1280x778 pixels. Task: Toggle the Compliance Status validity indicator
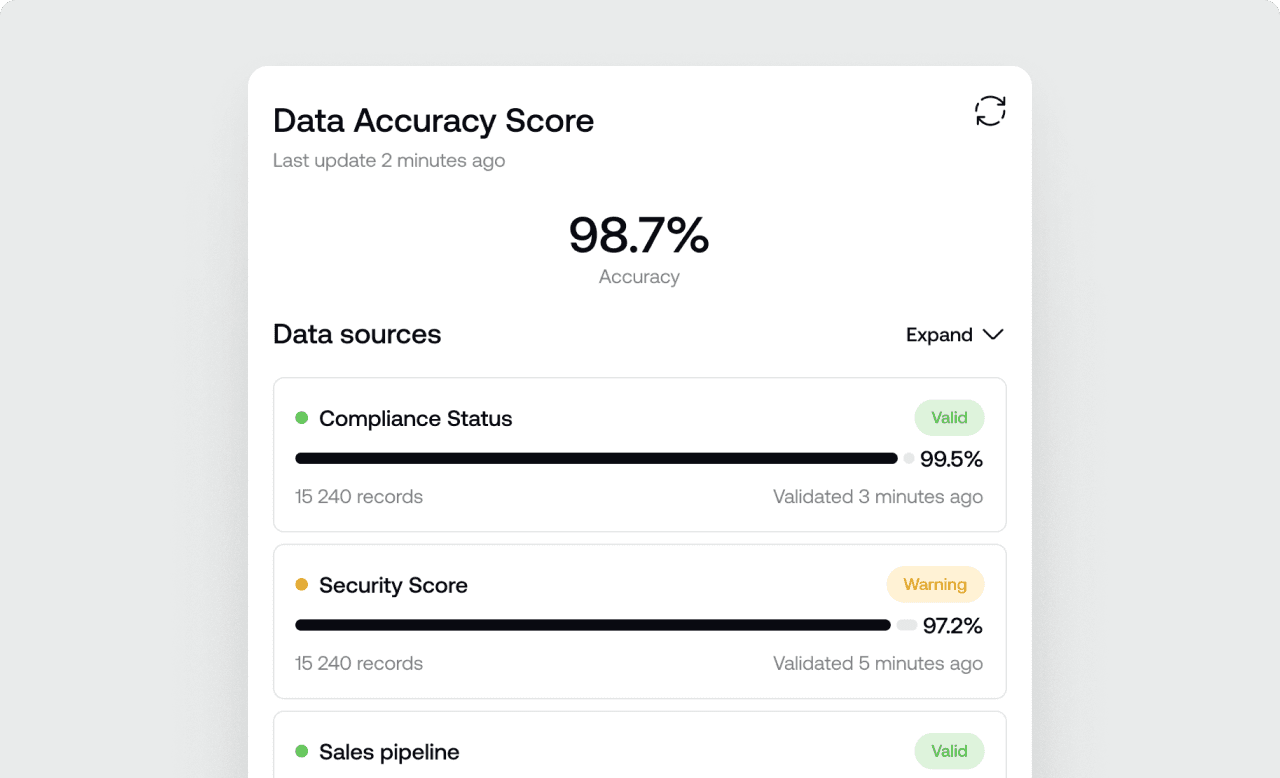[949, 417]
